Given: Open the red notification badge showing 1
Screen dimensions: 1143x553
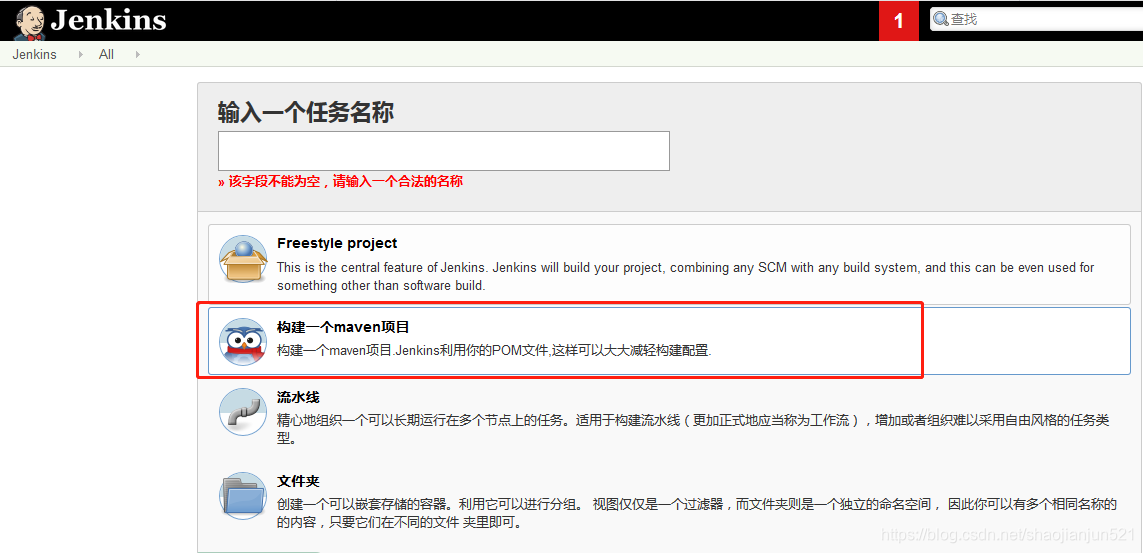Looking at the screenshot, I should click(x=898, y=21).
